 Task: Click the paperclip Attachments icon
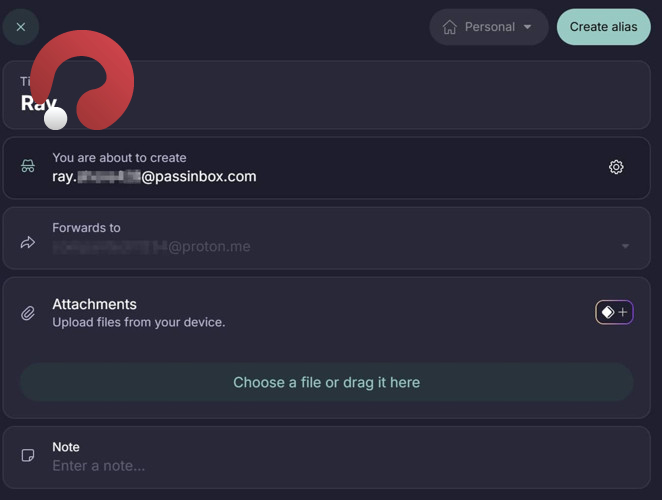28,313
